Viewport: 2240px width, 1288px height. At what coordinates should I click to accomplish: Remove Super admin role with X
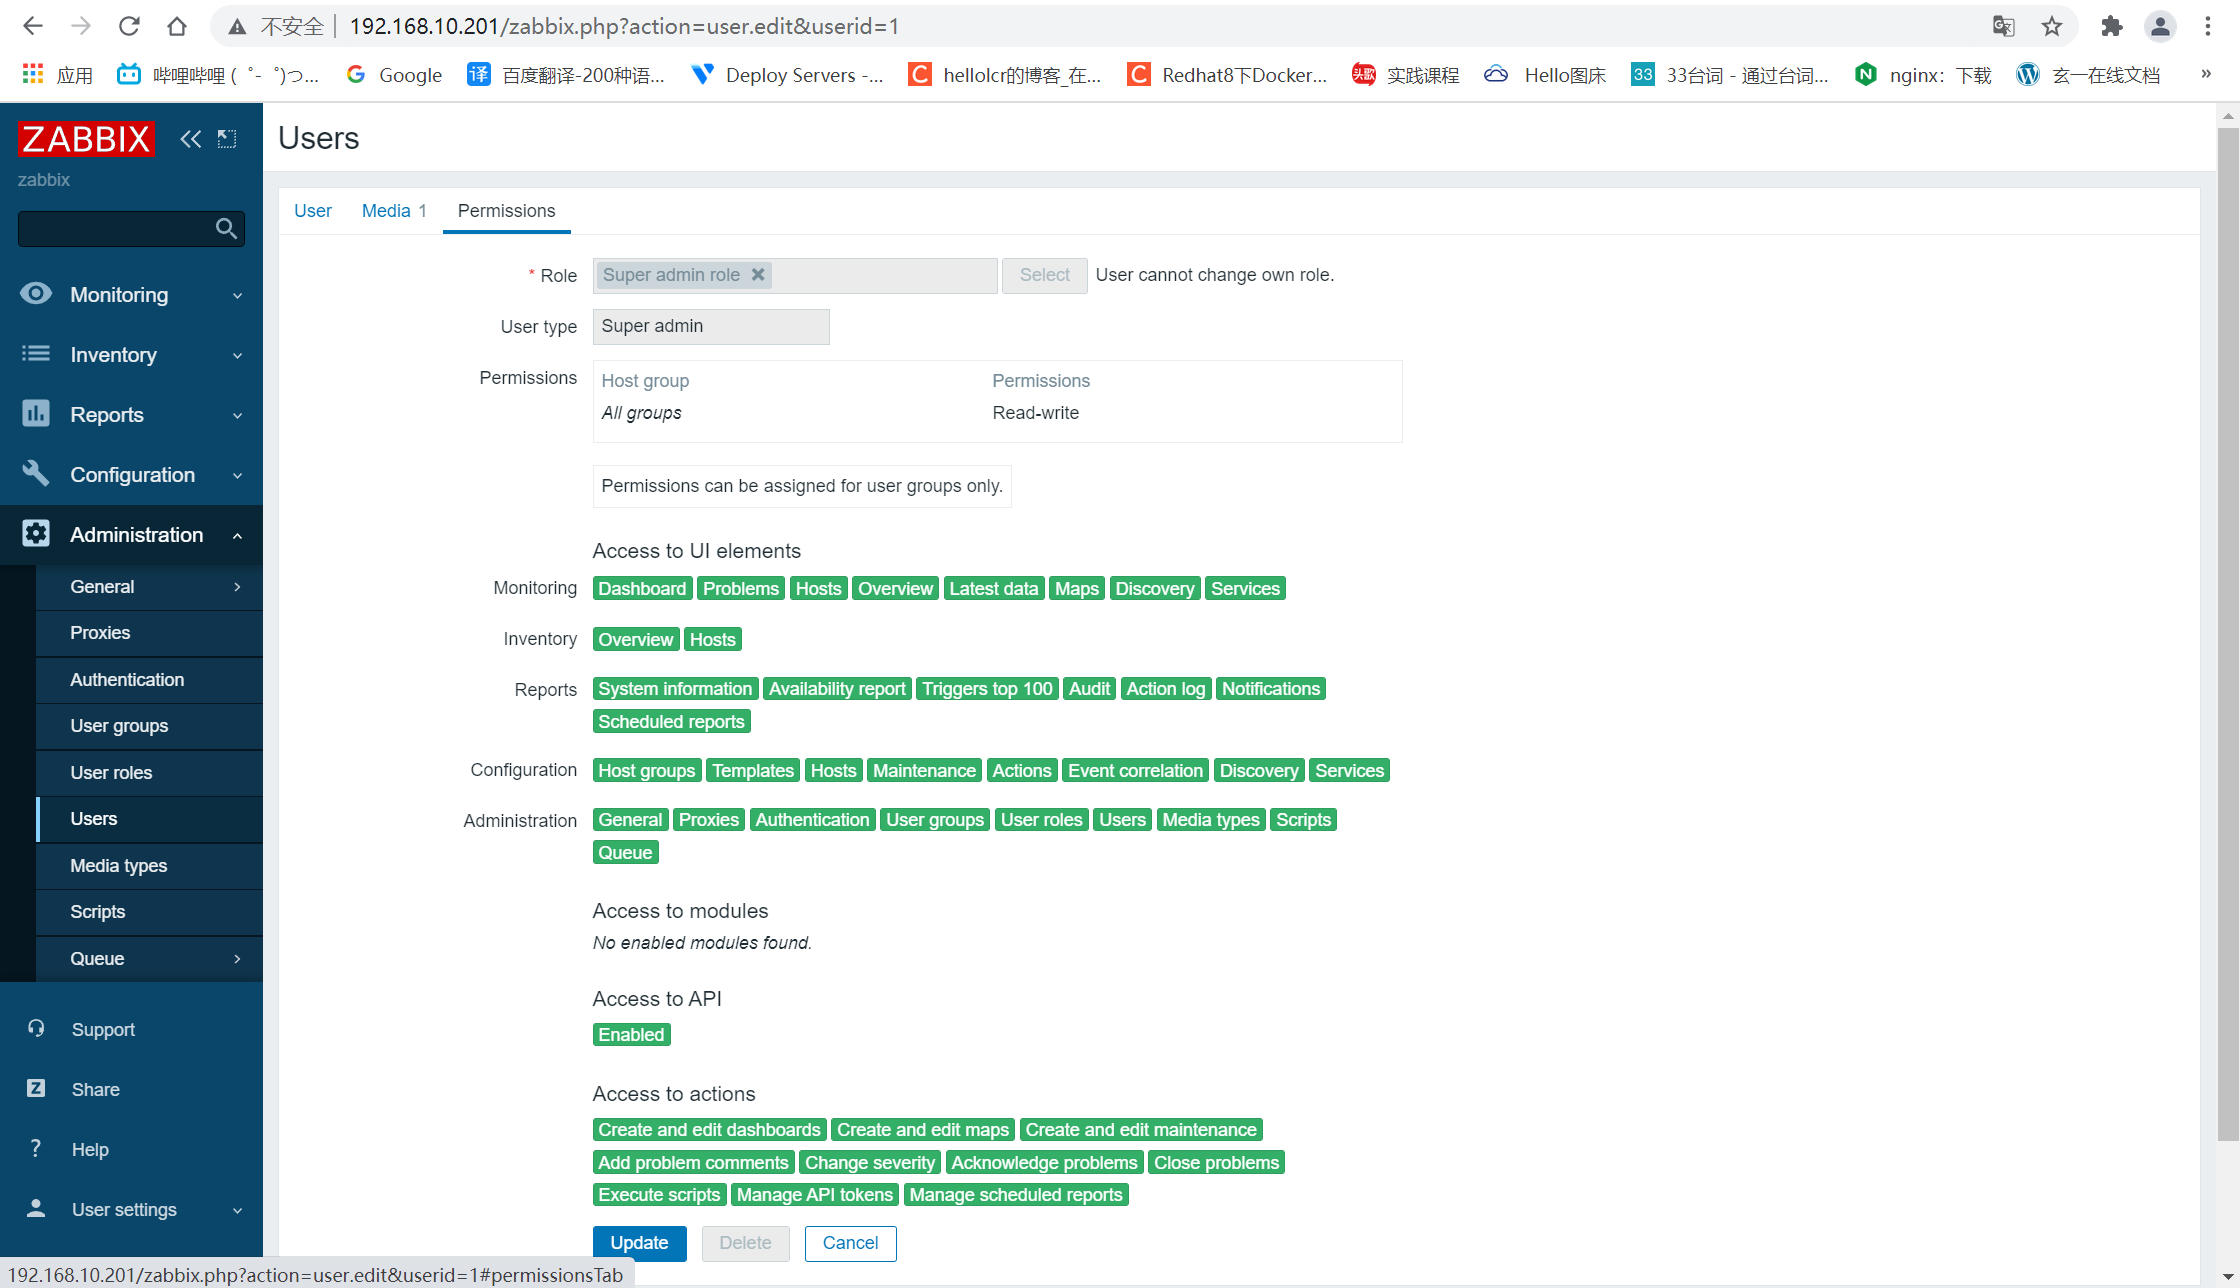click(758, 274)
